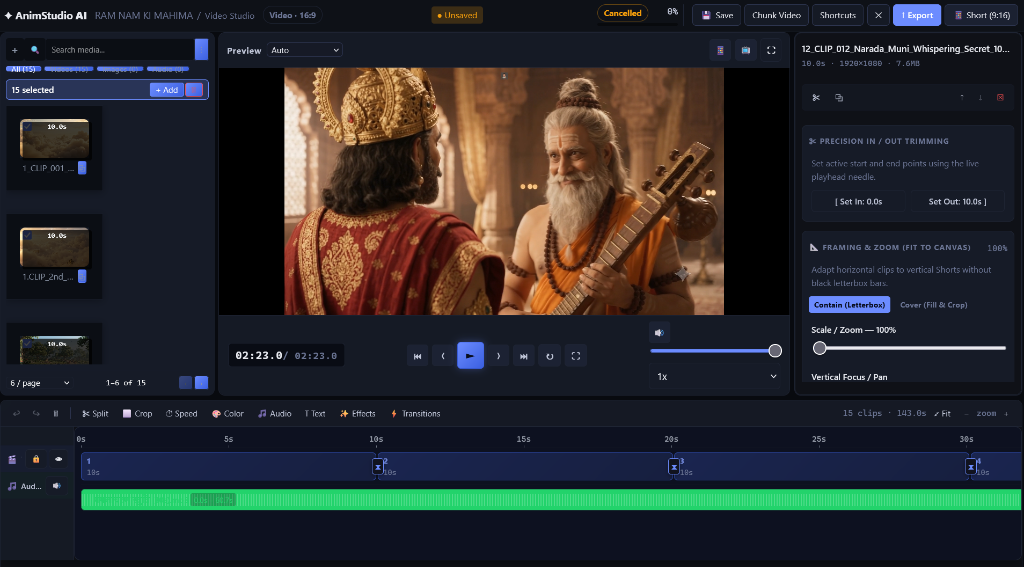Mute the audio track

click(x=57, y=486)
